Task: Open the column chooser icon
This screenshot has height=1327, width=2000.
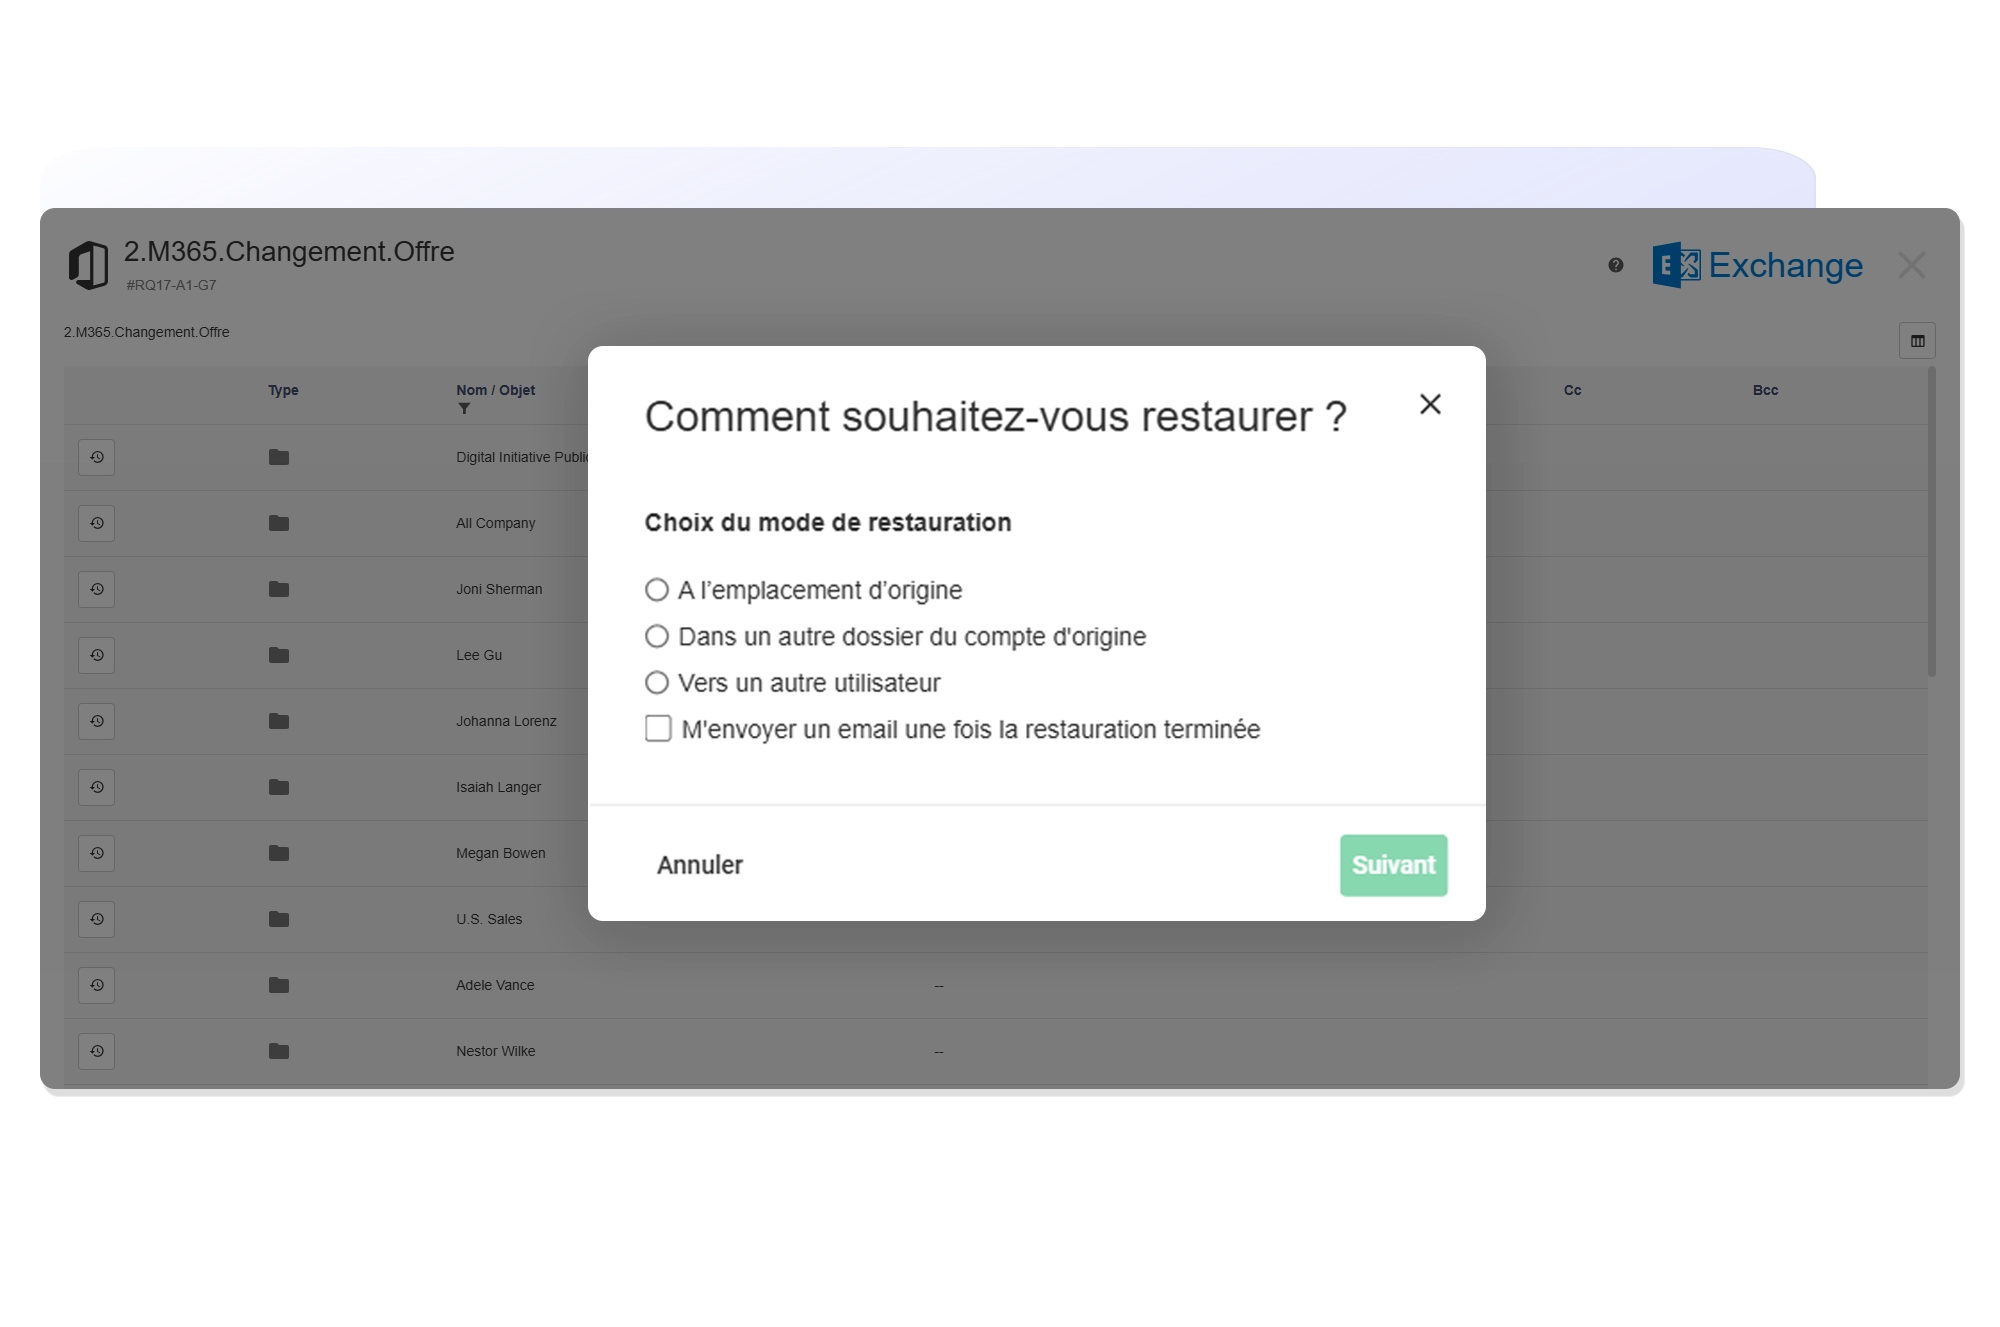Action: [x=1918, y=340]
